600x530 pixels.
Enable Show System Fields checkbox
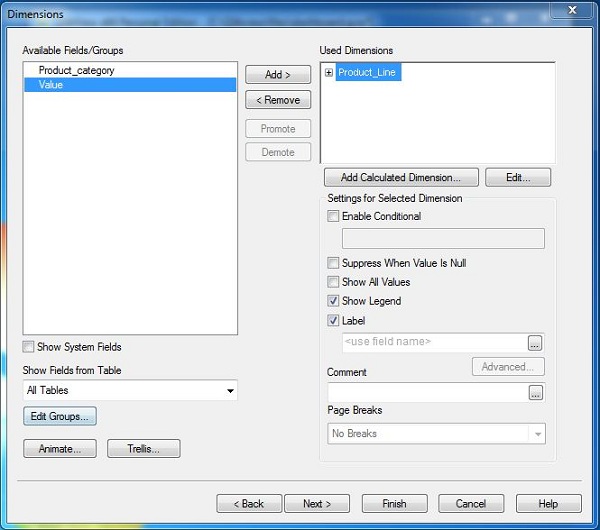point(29,347)
